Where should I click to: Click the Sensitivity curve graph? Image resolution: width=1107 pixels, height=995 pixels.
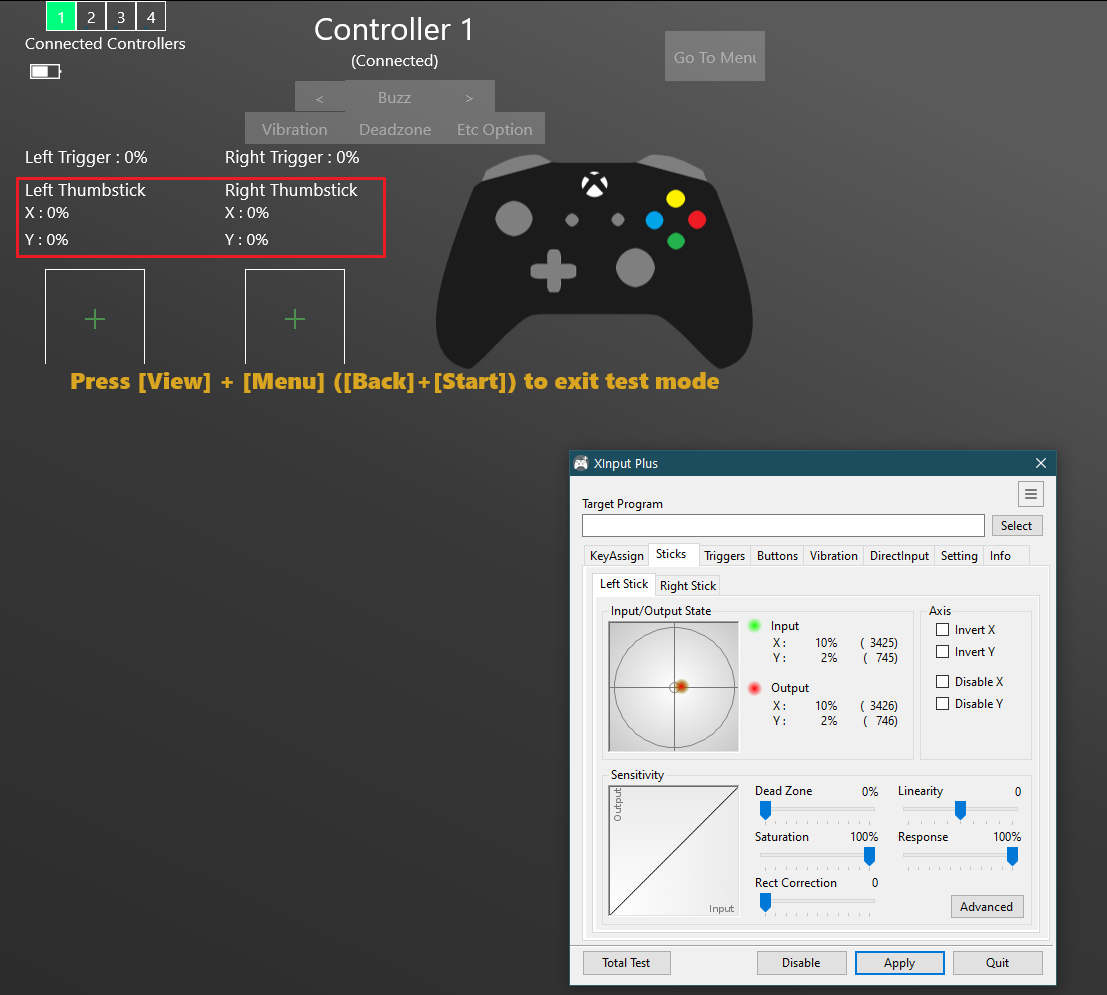(674, 851)
